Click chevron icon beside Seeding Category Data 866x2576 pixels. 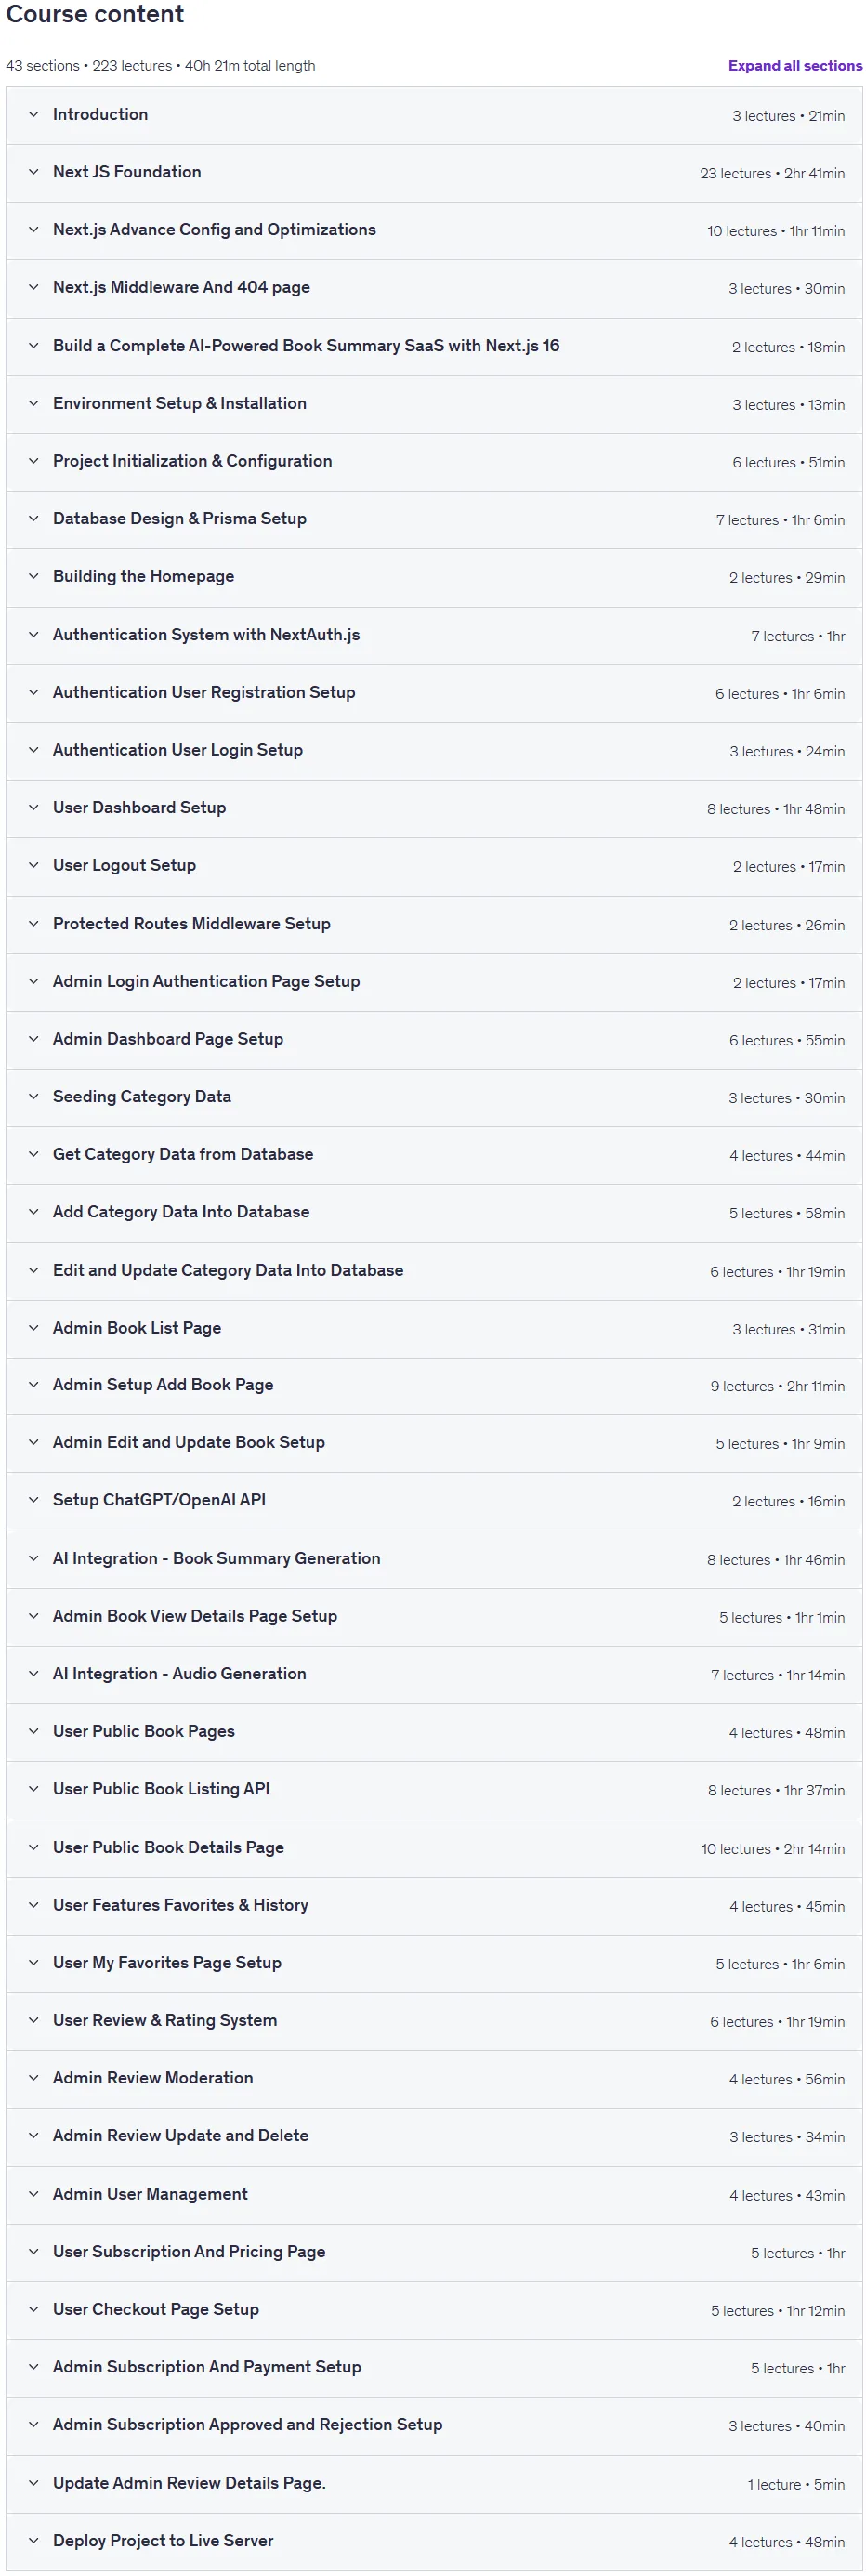coord(33,1096)
